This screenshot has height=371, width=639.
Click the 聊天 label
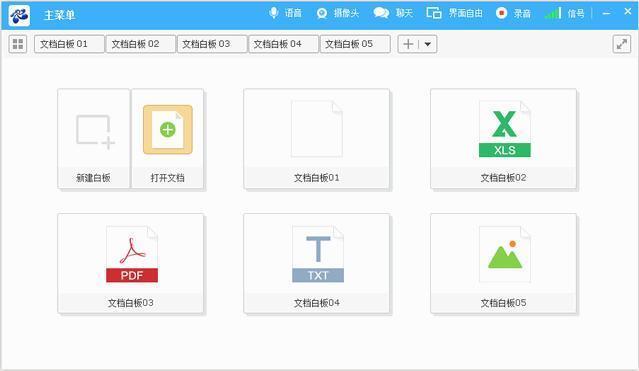[x=404, y=13]
